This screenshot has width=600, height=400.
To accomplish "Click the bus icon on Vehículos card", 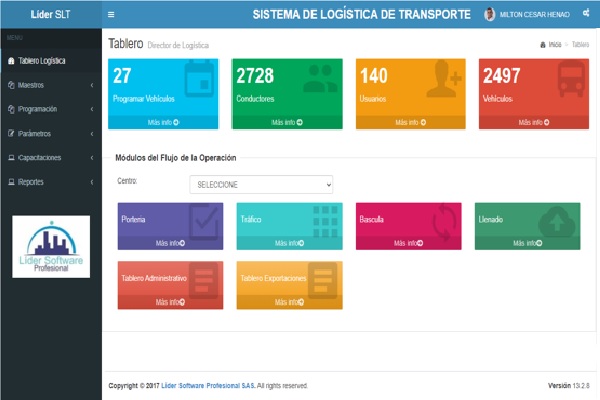I will click(x=567, y=82).
